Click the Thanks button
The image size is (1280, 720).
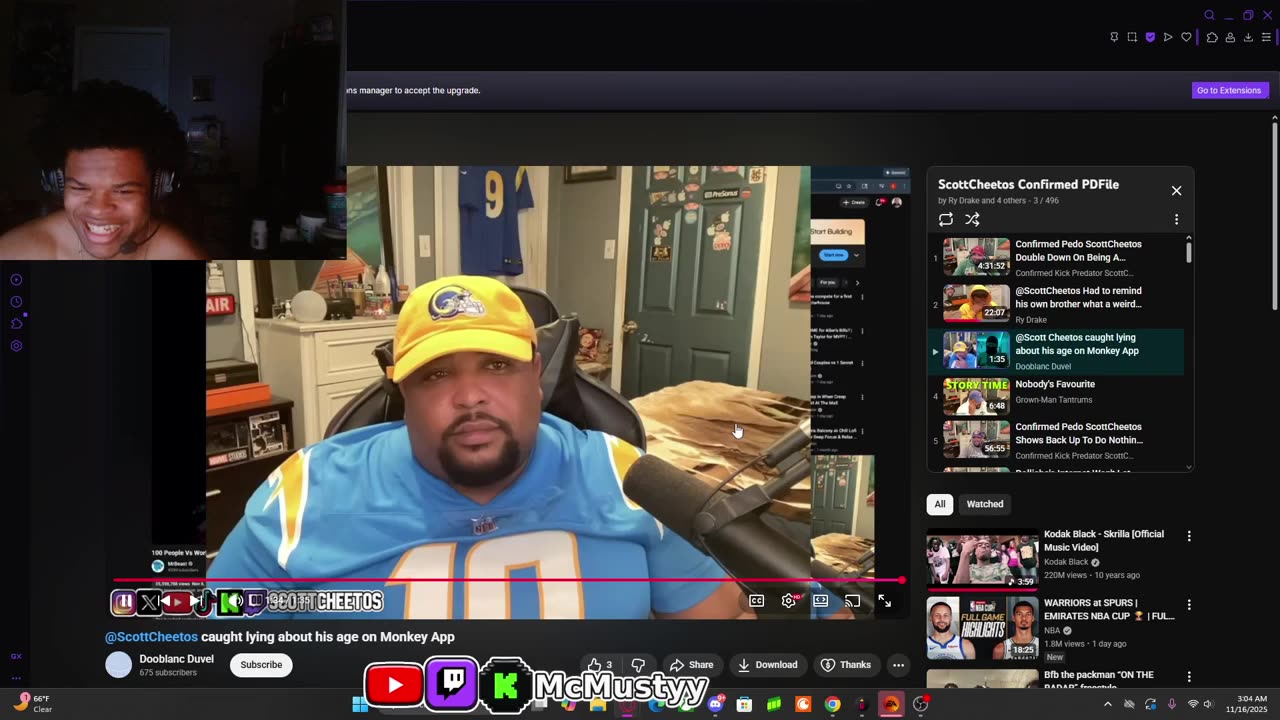coord(845,665)
